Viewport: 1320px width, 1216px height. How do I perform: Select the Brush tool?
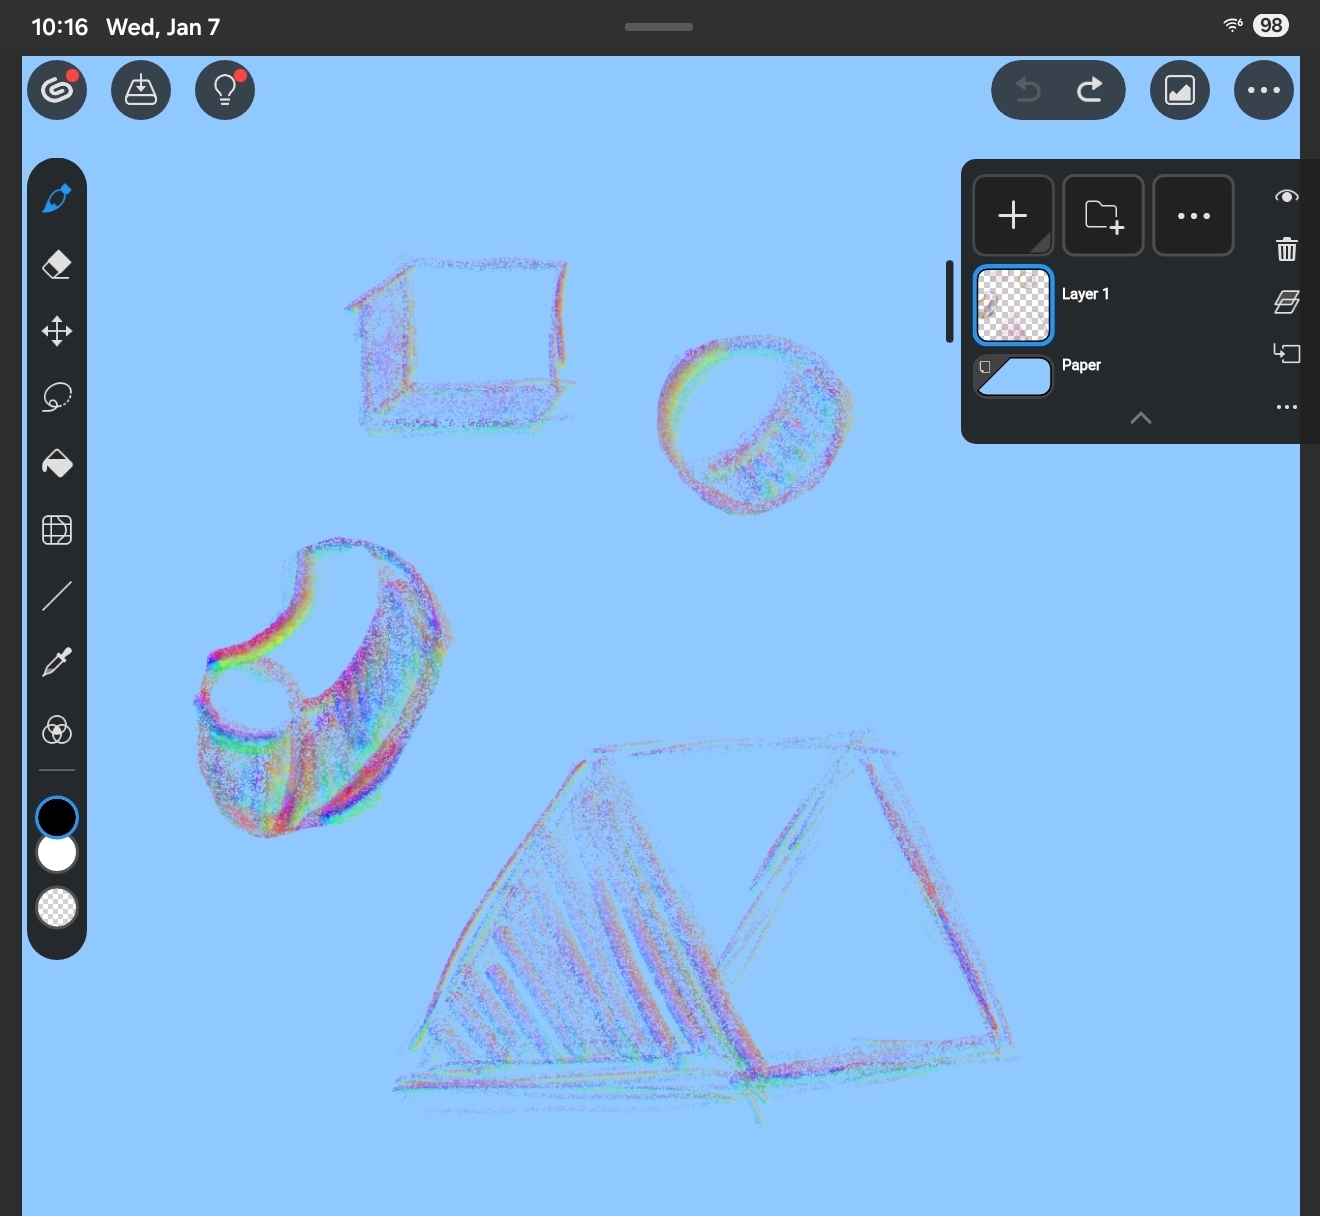tap(57, 199)
